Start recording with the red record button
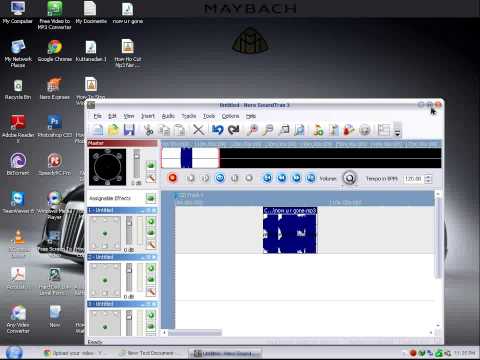The width and height of the screenshot is (480, 360). click(x=172, y=178)
